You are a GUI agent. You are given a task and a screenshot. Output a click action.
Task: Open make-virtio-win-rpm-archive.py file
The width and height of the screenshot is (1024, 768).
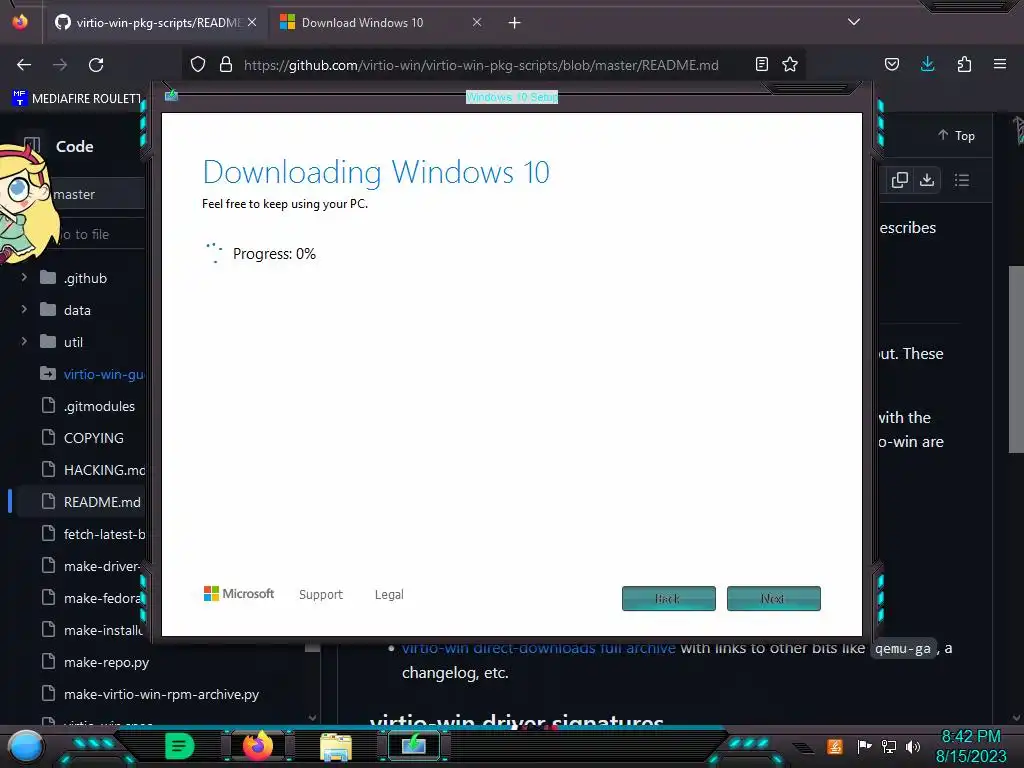tap(161, 694)
